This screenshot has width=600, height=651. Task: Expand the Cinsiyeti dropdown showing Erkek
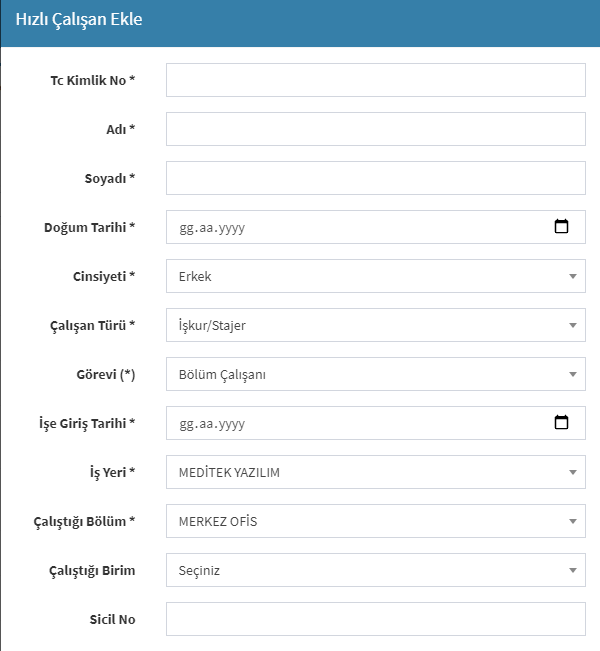point(376,276)
